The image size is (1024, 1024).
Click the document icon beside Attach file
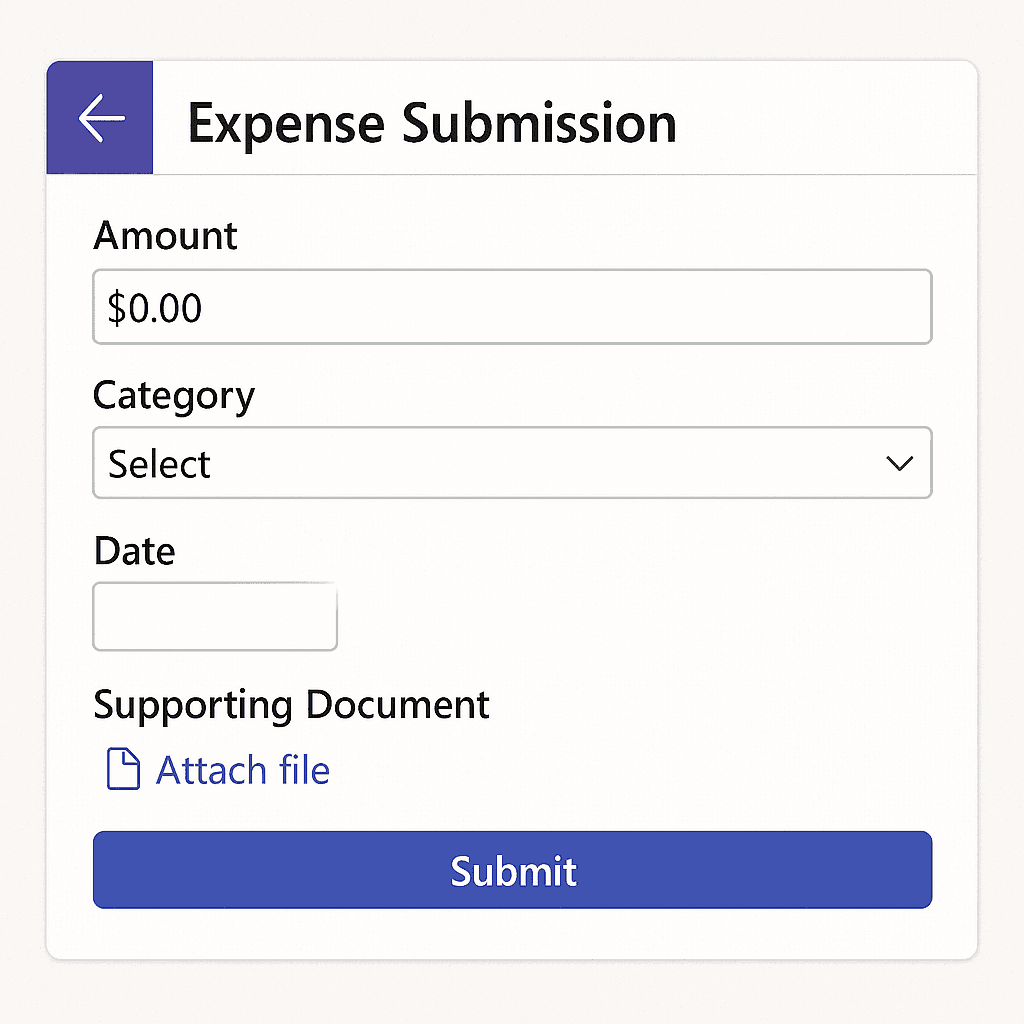click(x=122, y=770)
